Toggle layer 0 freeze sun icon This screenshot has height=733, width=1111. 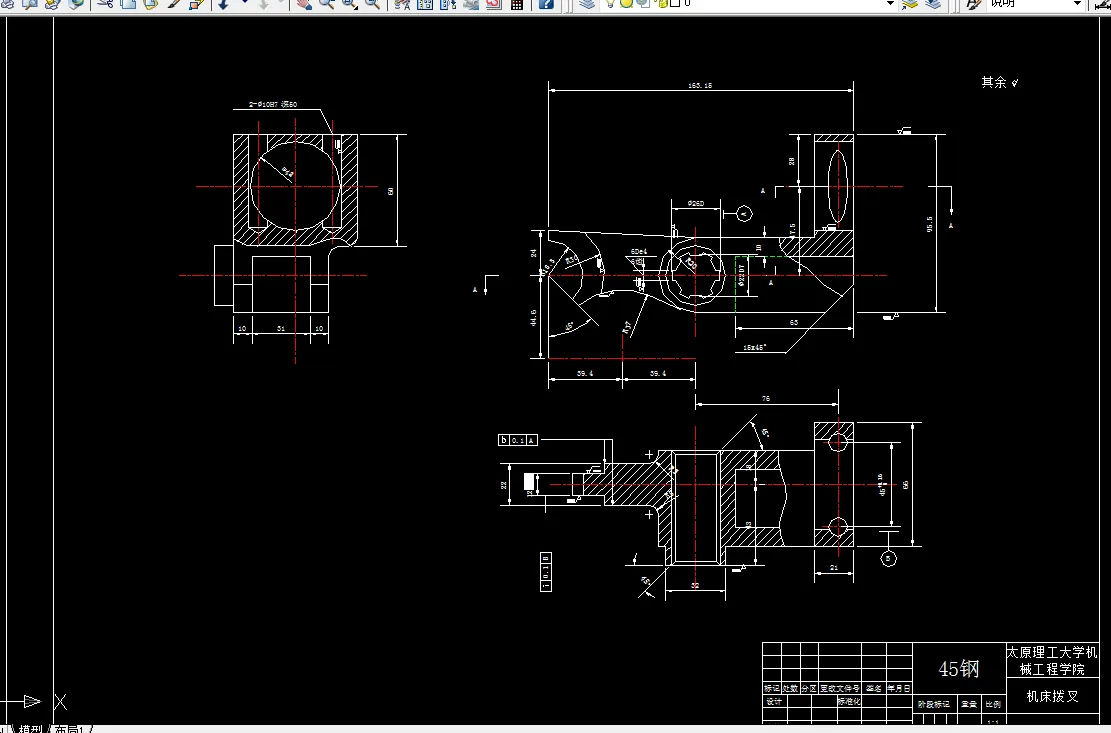click(x=626, y=4)
